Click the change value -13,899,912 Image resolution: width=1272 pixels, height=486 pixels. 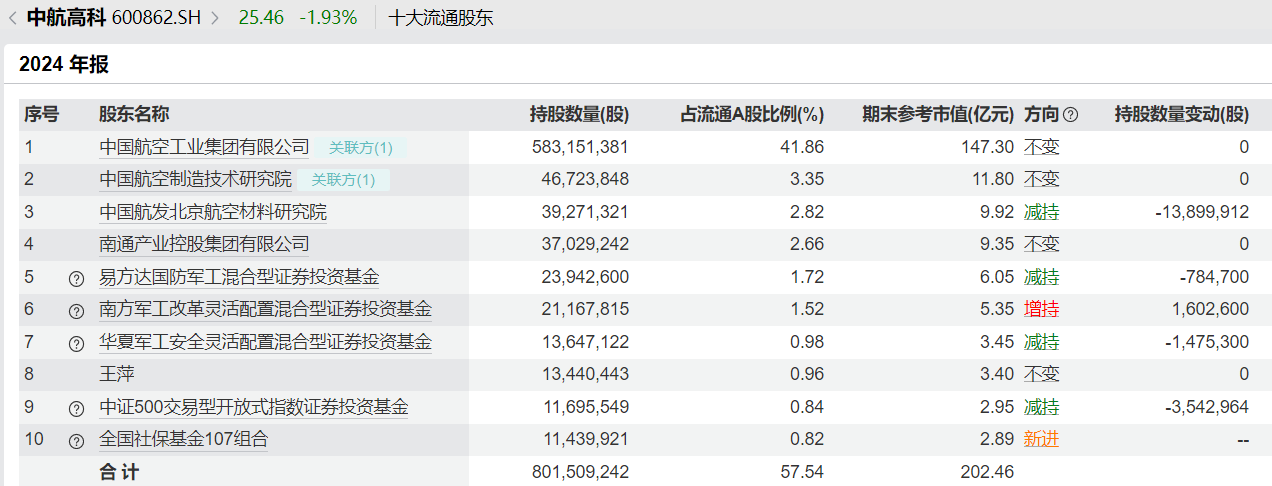pos(1201,212)
